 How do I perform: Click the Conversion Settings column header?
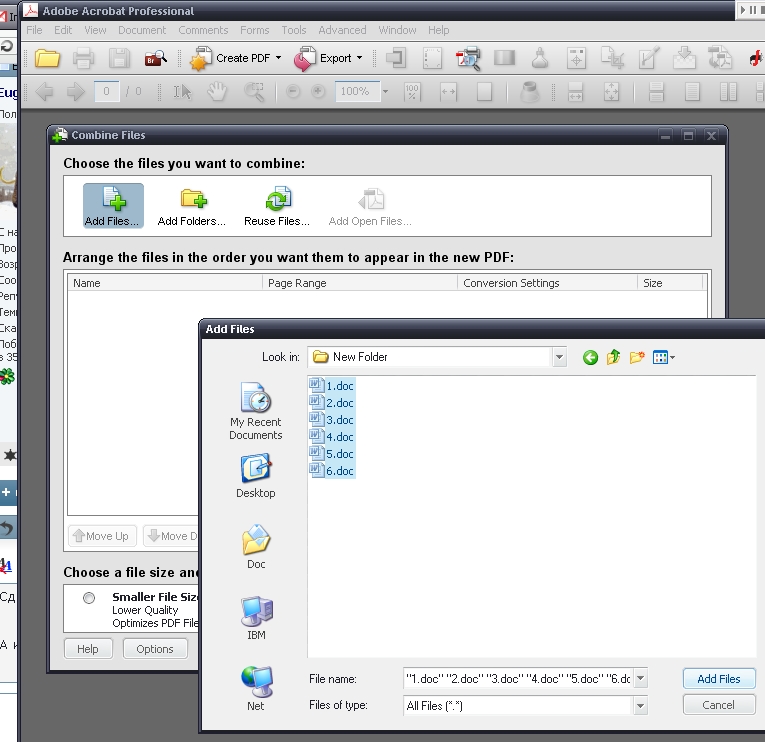(x=547, y=283)
